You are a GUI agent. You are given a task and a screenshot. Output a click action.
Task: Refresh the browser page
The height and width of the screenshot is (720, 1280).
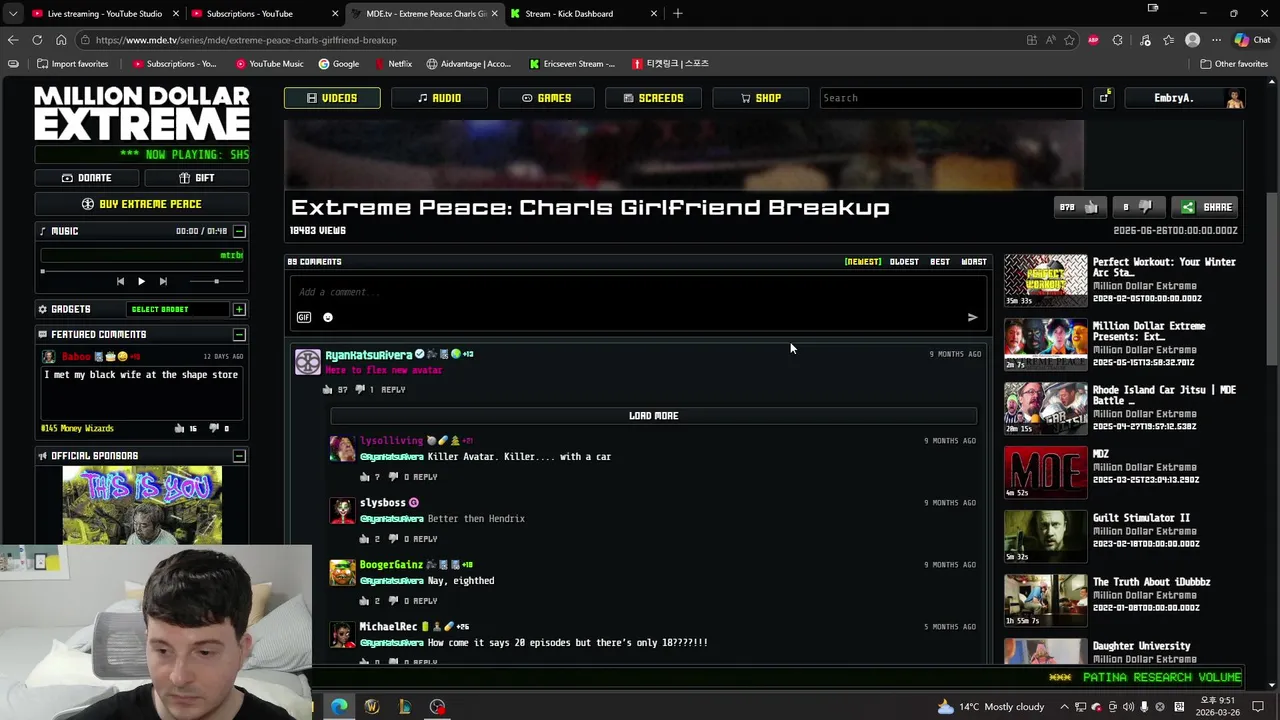pyautogui.click(x=37, y=40)
